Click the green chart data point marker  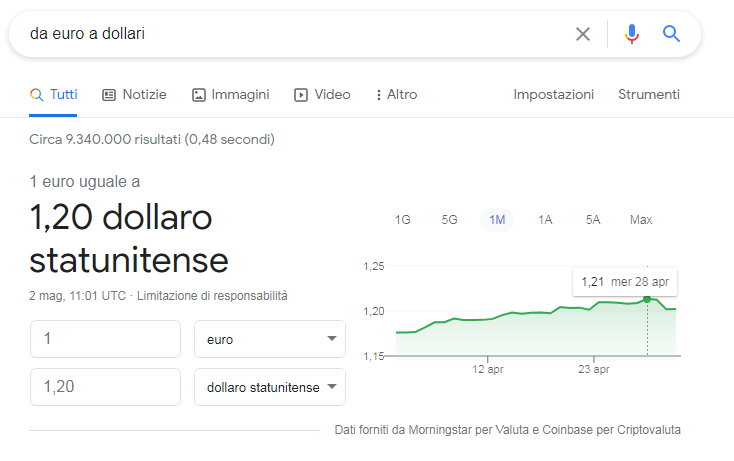[x=647, y=299]
